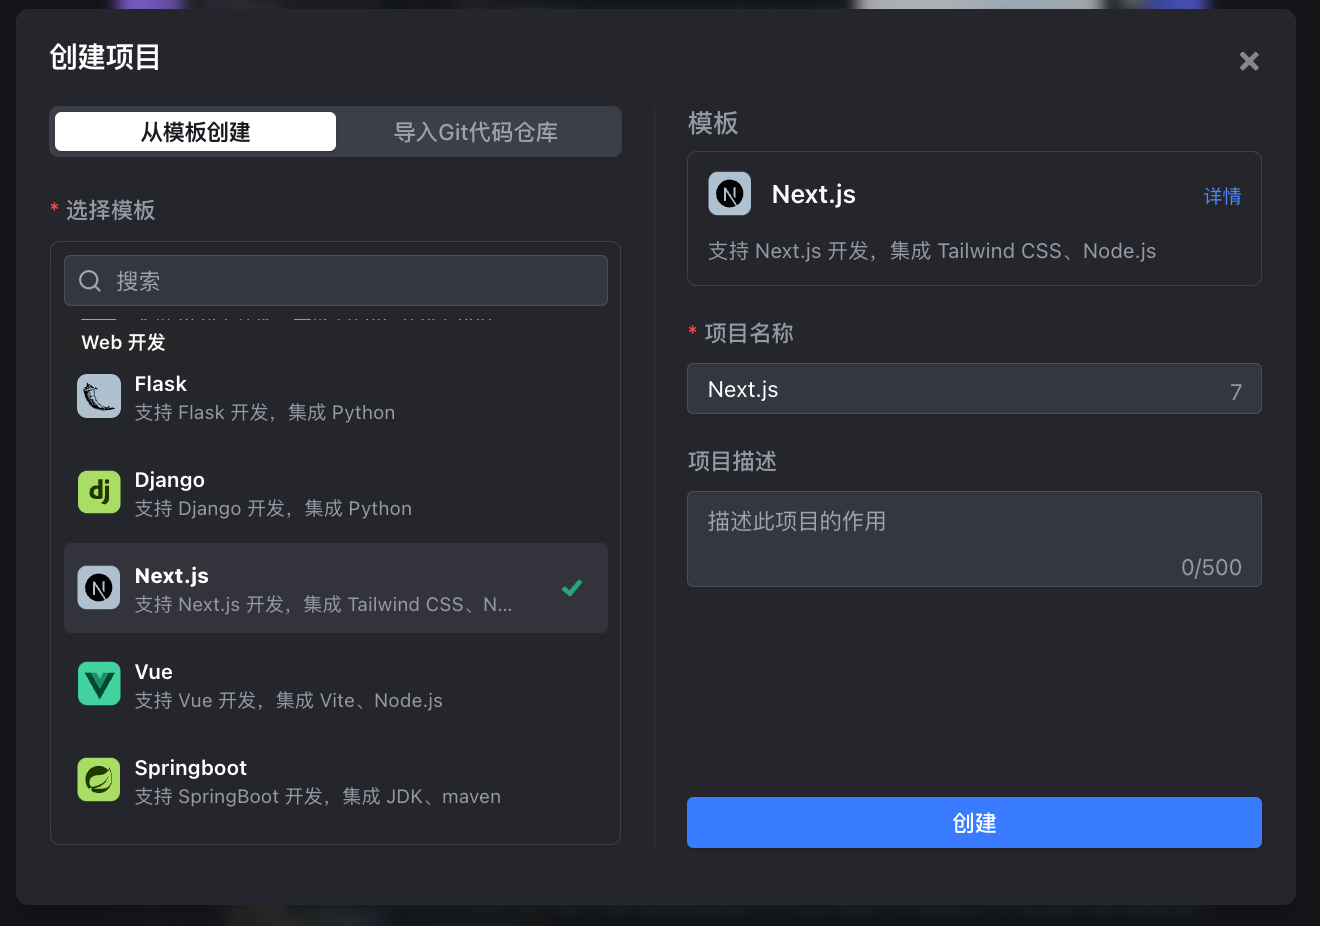Click the Next.js logo in 模板 panel

[x=729, y=193]
